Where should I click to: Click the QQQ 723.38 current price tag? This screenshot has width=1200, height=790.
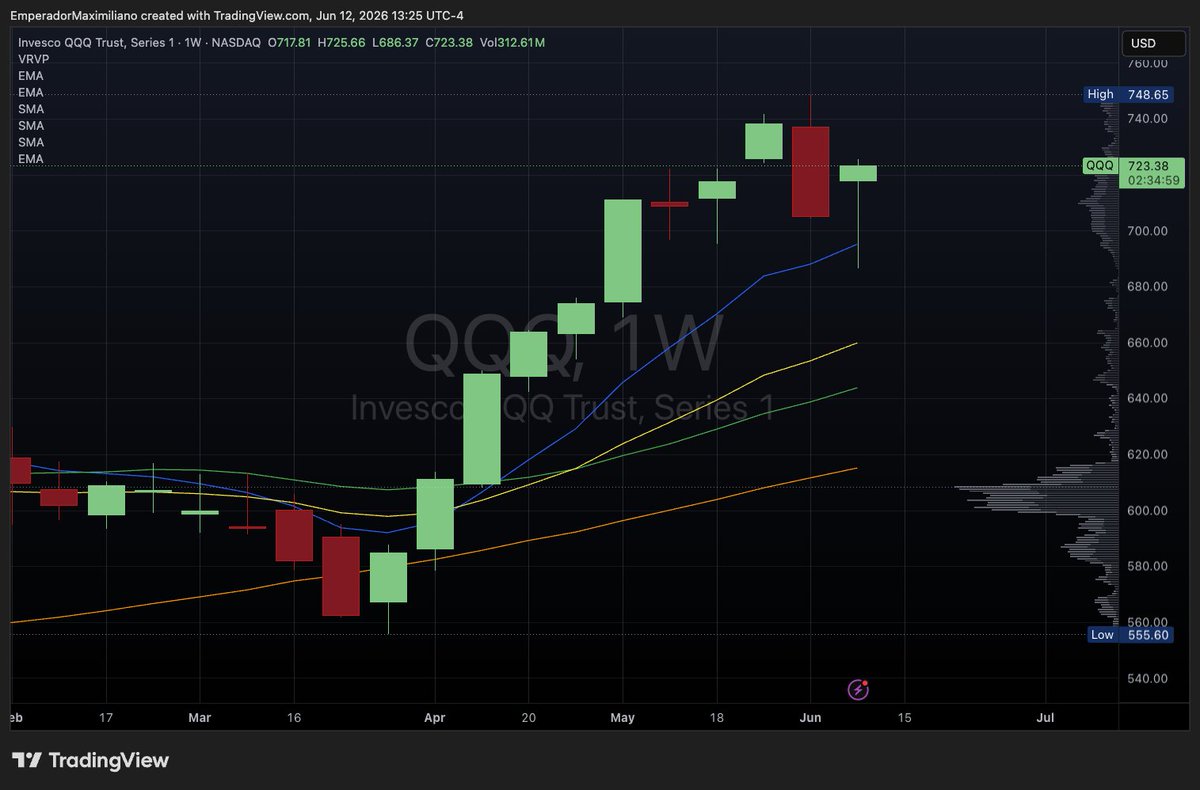[x=1134, y=166]
